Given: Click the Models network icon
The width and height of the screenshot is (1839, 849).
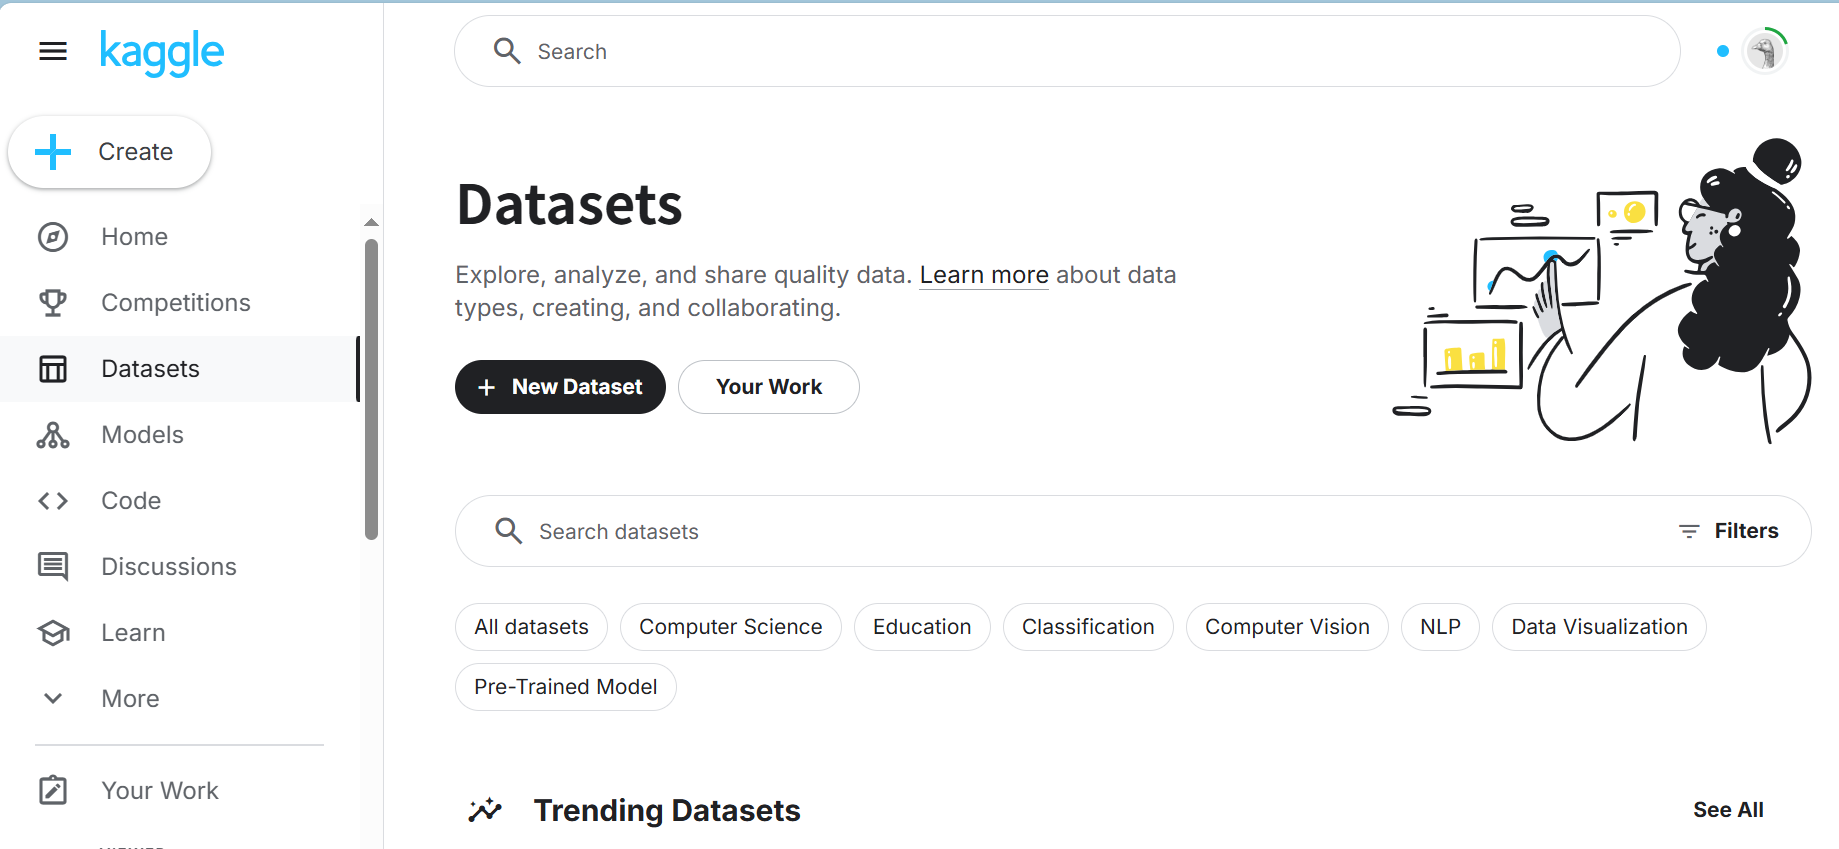Looking at the screenshot, I should 53,435.
